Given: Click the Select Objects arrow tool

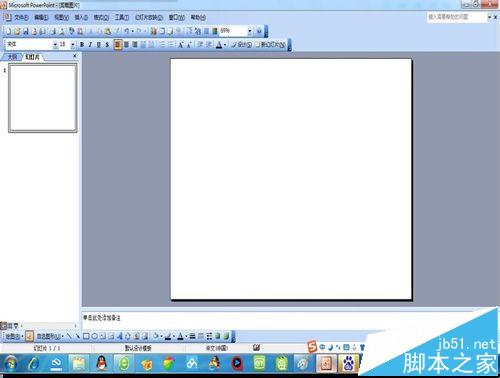Looking at the screenshot, I should [29, 336].
